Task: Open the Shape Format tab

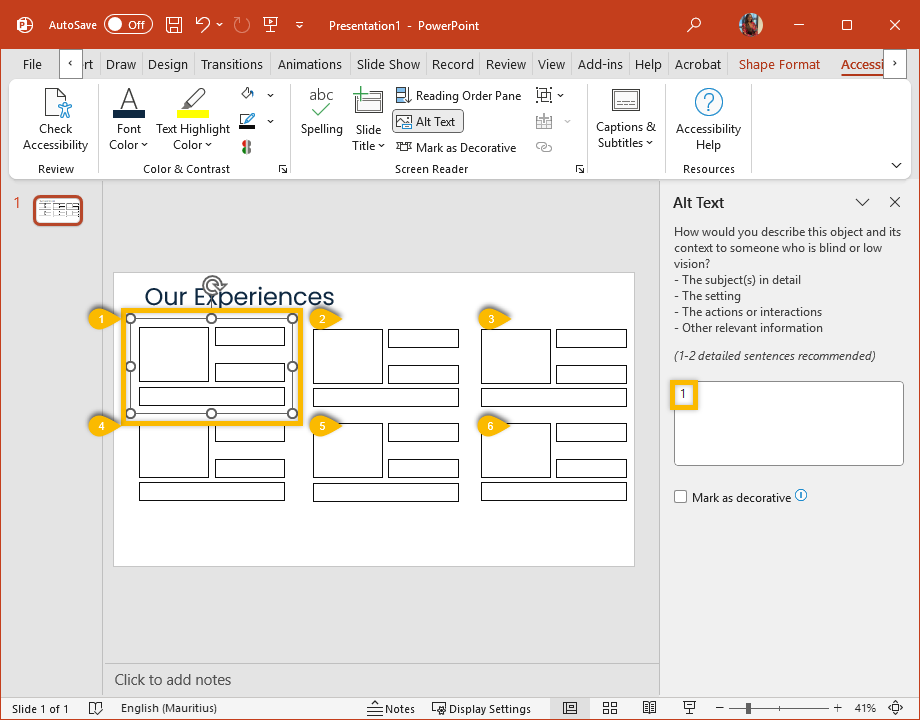Action: point(779,64)
